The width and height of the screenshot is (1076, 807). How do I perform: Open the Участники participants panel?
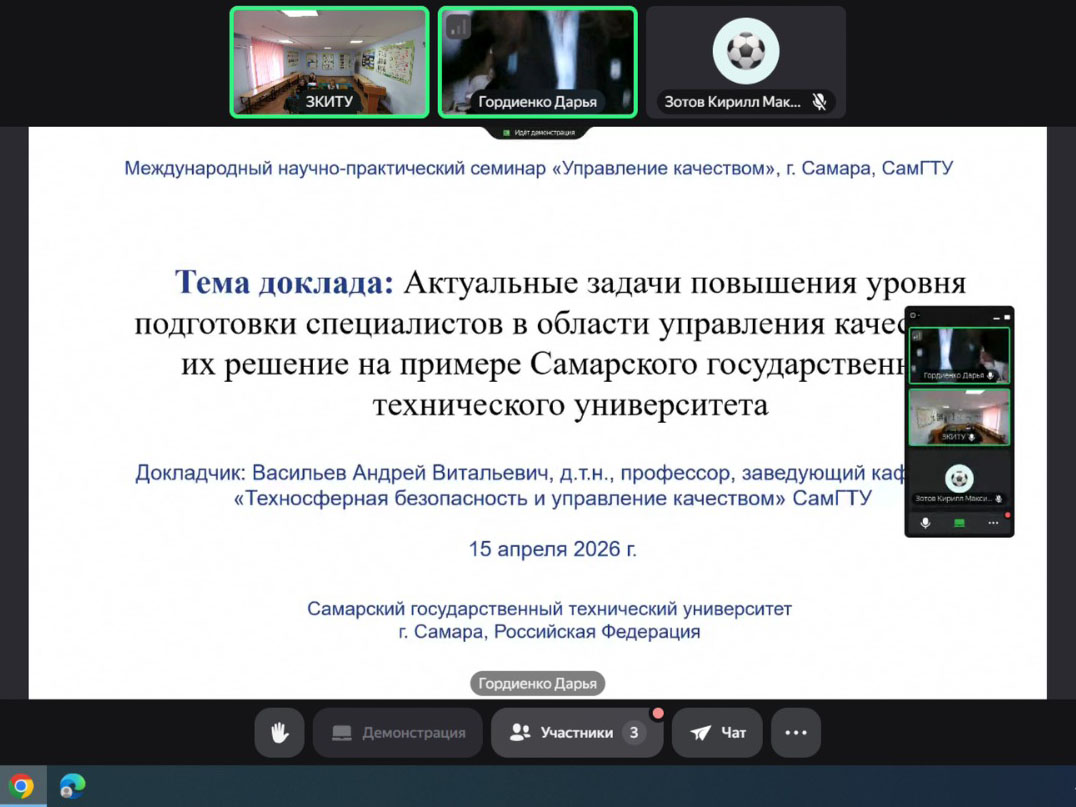(x=576, y=733)
